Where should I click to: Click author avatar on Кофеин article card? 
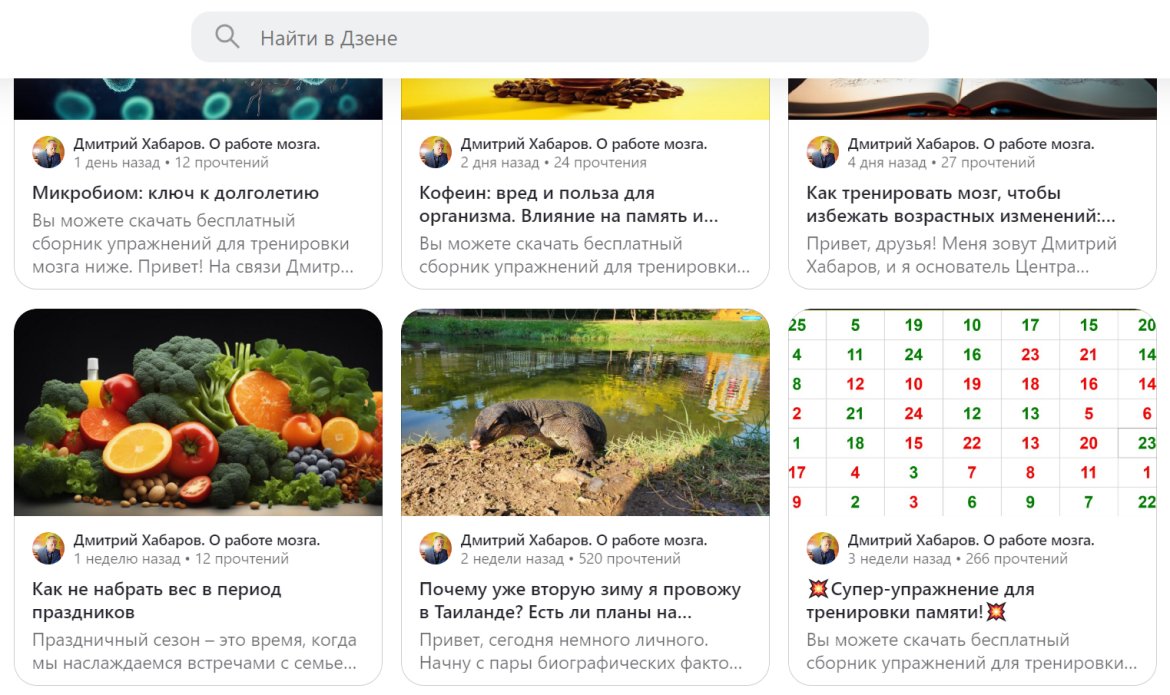(x=436, y=152)
